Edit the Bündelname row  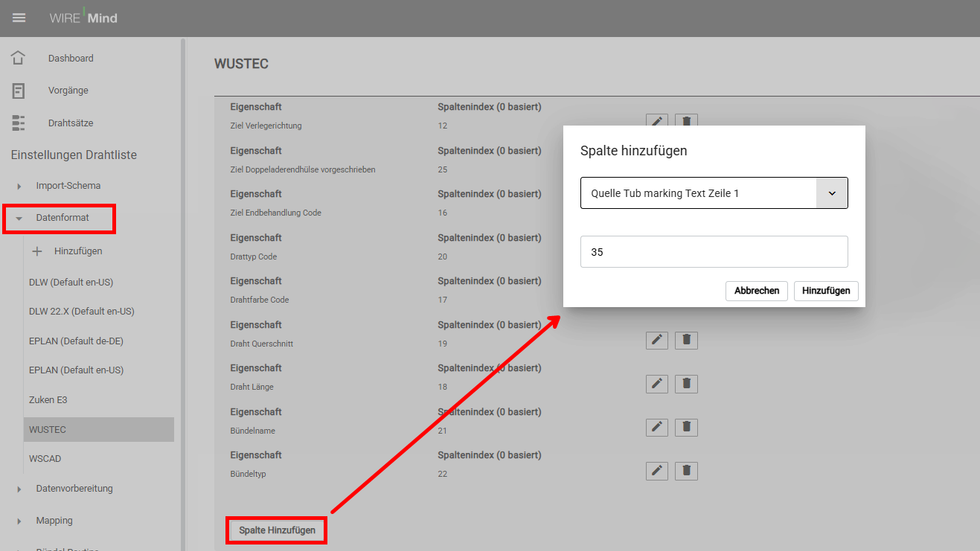tap(657, 427)
